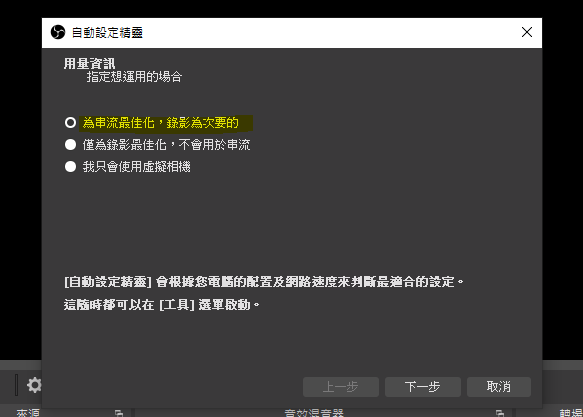
Task: Open the gear settings icon in OBS main window
Action: coord(34,385)
